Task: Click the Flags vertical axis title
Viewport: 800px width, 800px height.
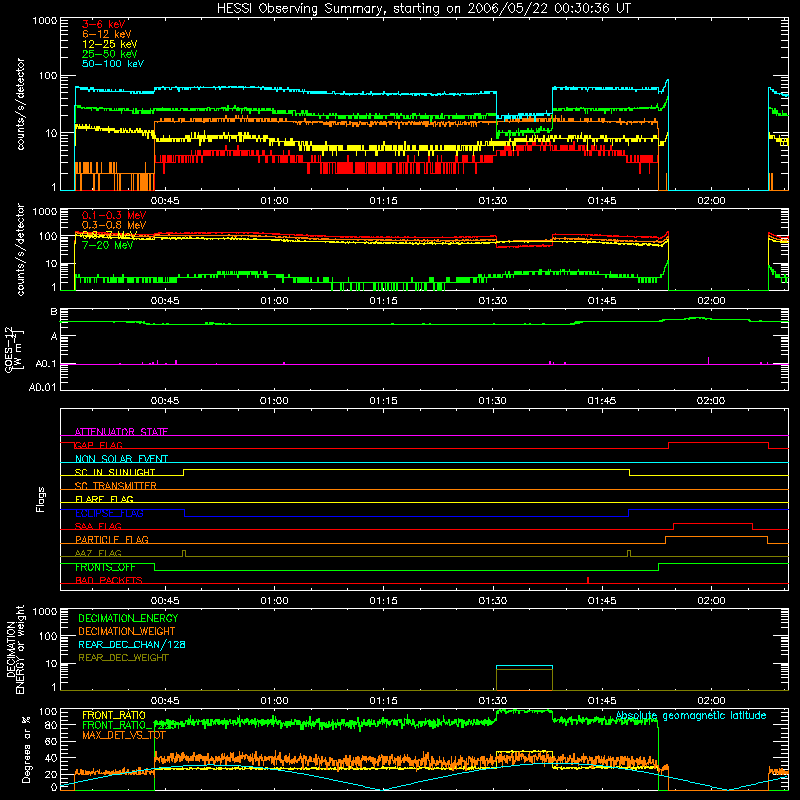Action: pyautogui.click(x=41, y=499)
